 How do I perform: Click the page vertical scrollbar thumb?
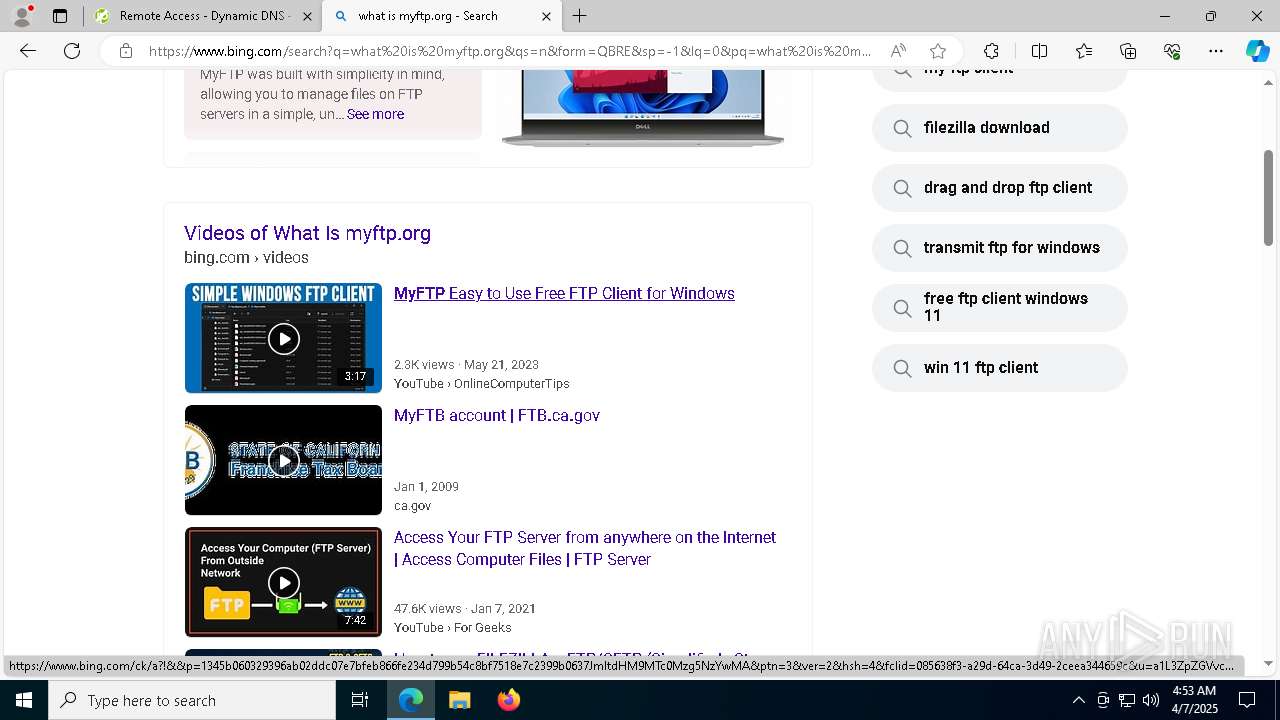click(x=1268, y=198)
